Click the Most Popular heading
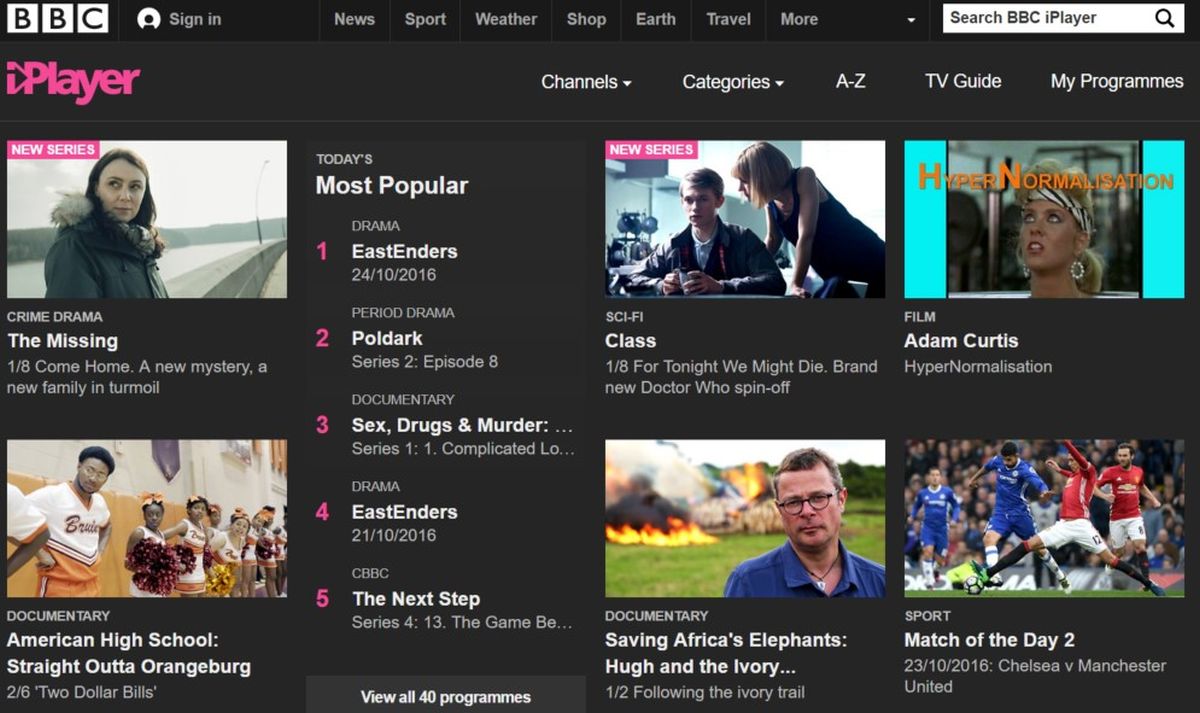Viewport: 1200px width, 713px height. pyautogui.click(x=392, y=186)
